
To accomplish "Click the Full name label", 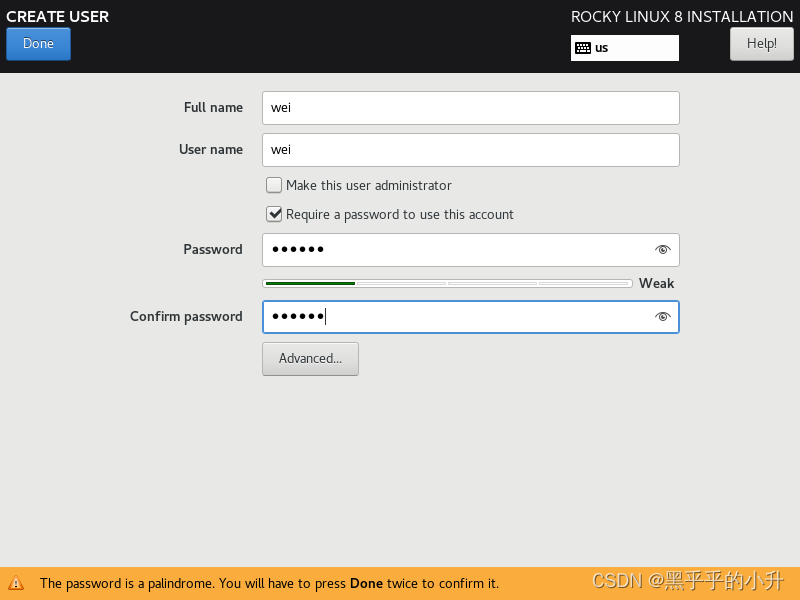I will tap(213, 108).
